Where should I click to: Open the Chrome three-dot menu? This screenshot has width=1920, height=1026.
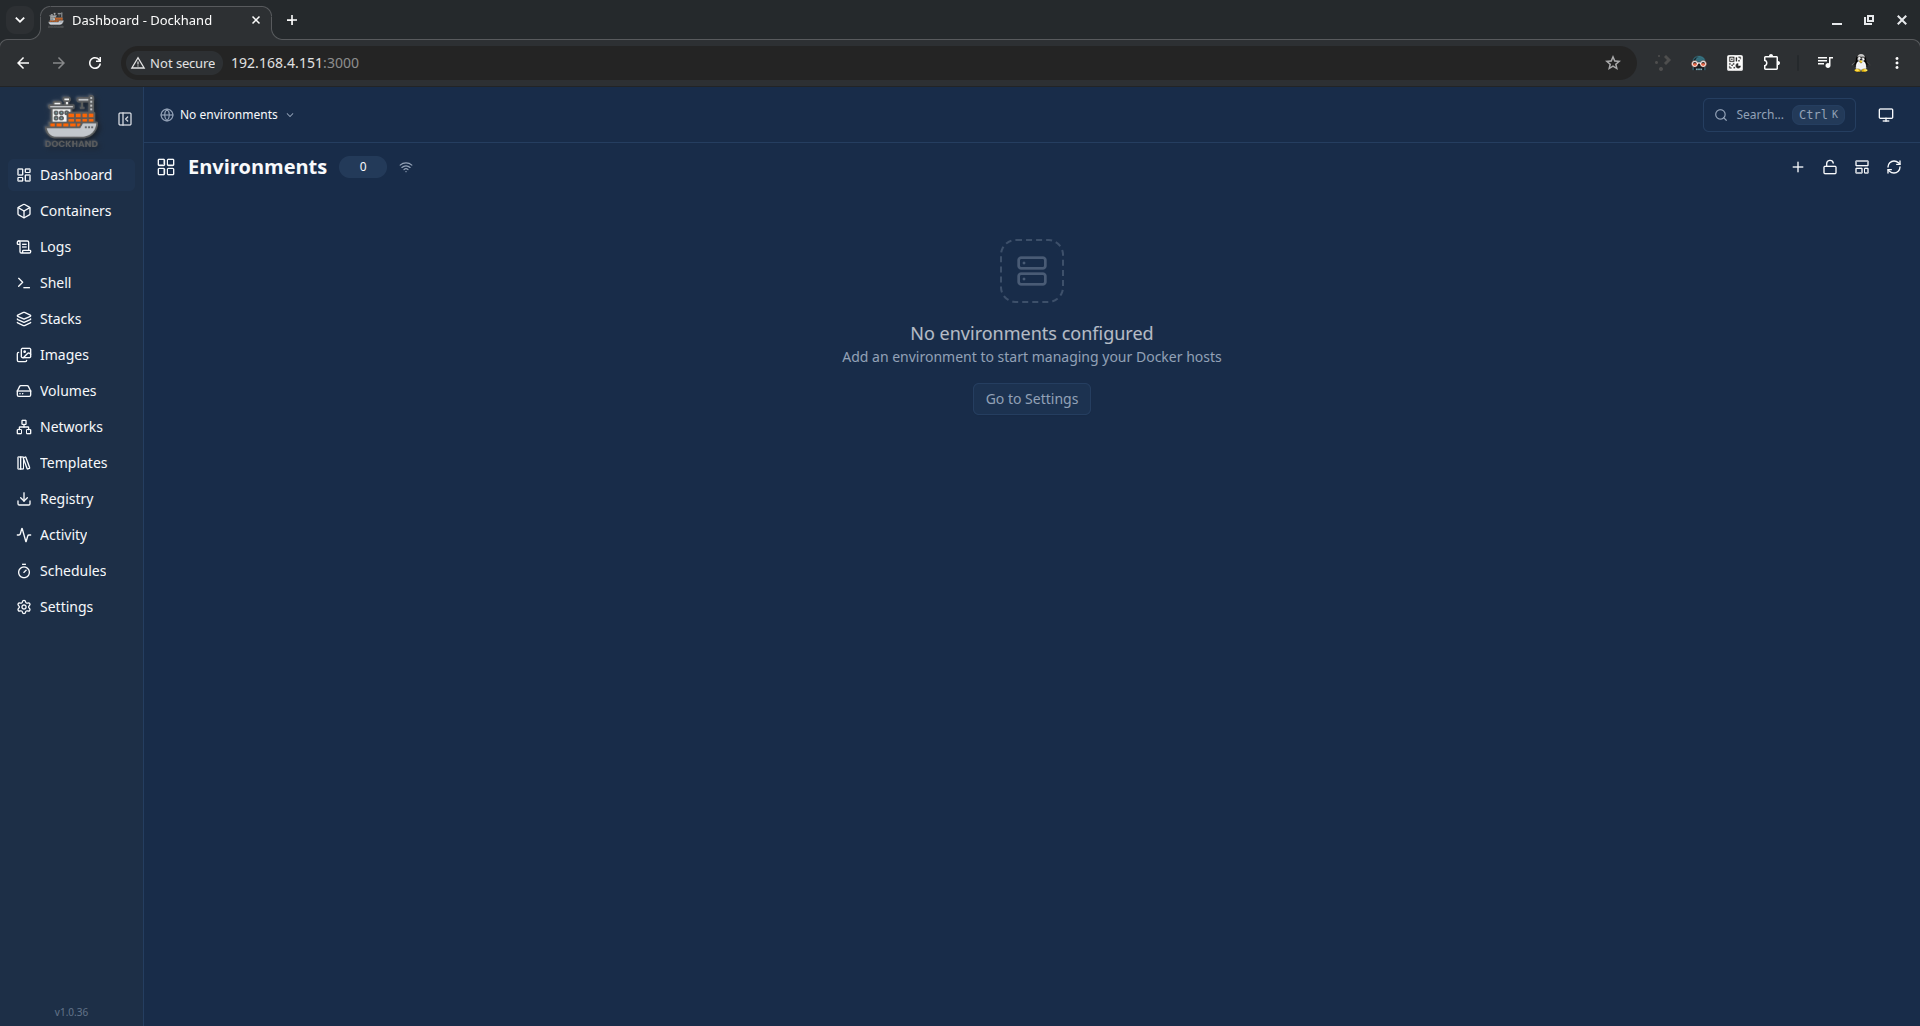(1897, 63)
